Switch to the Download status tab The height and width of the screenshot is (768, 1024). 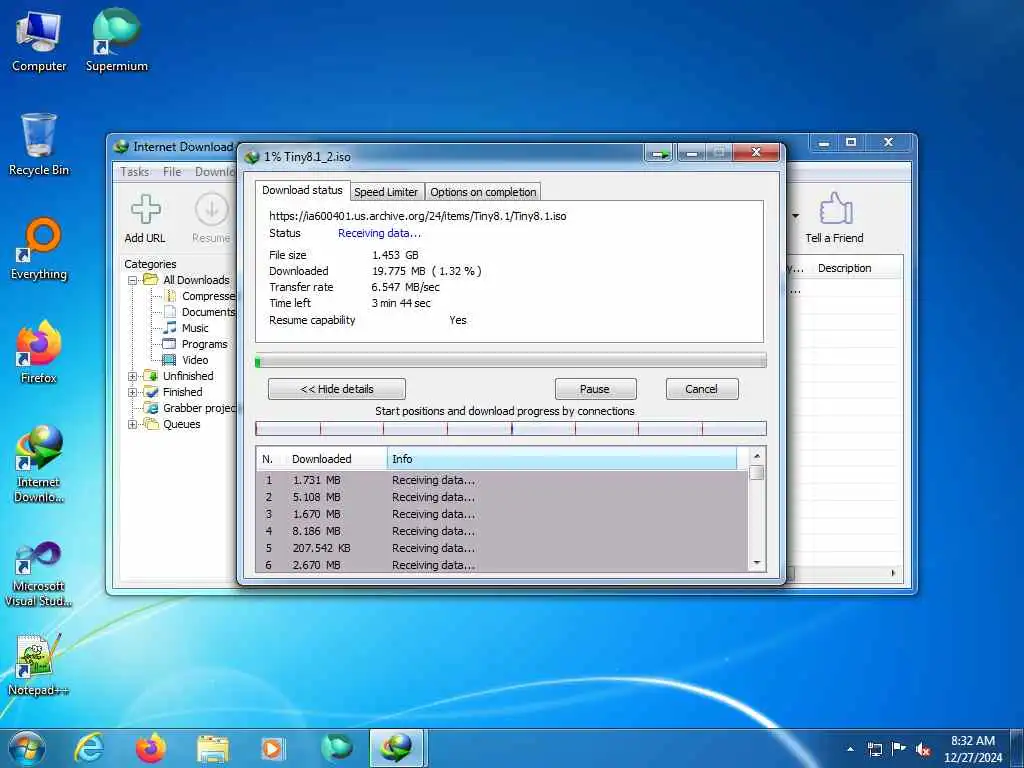pyautogui.click(x=302, y=190)
